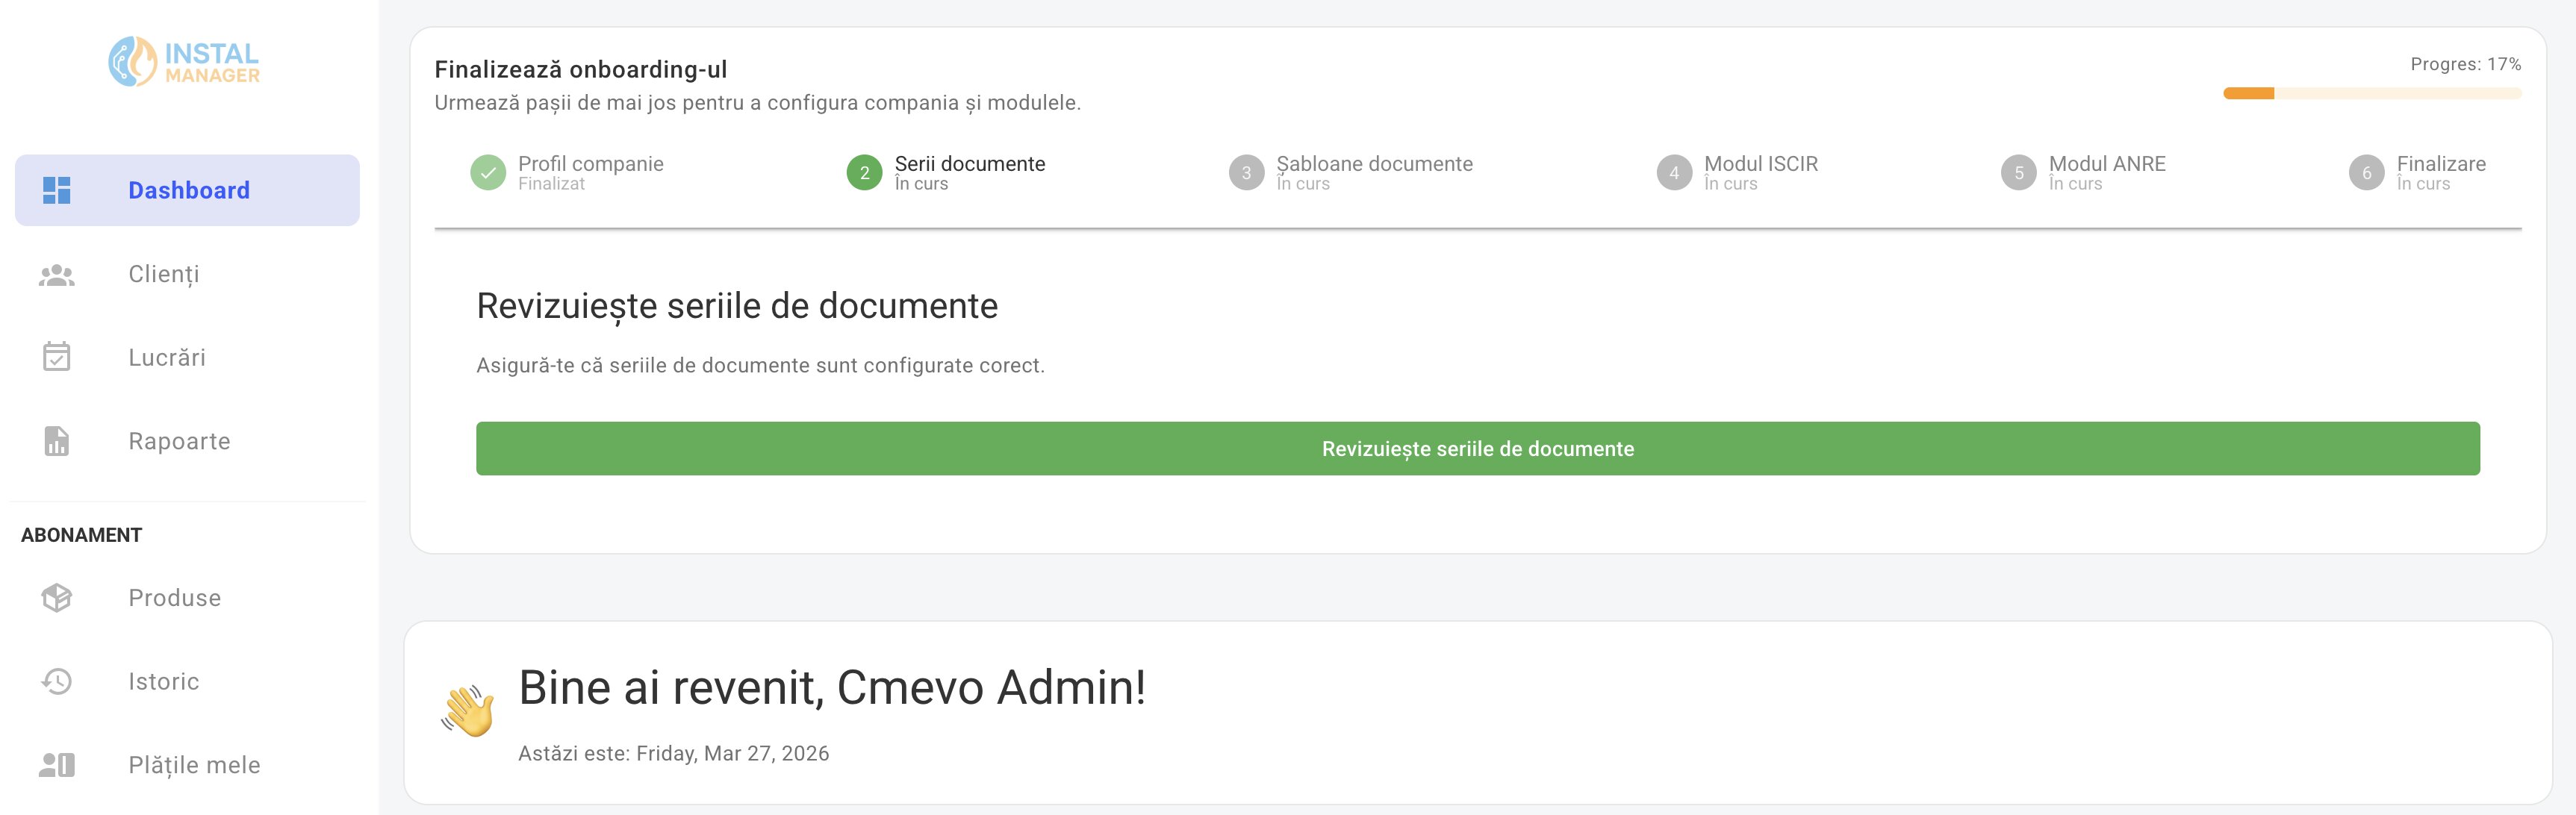This screenshot has height=815, width=2576.
Task: Click the Bine ai revenit welcome heading
Action: (x=831, y=687)
